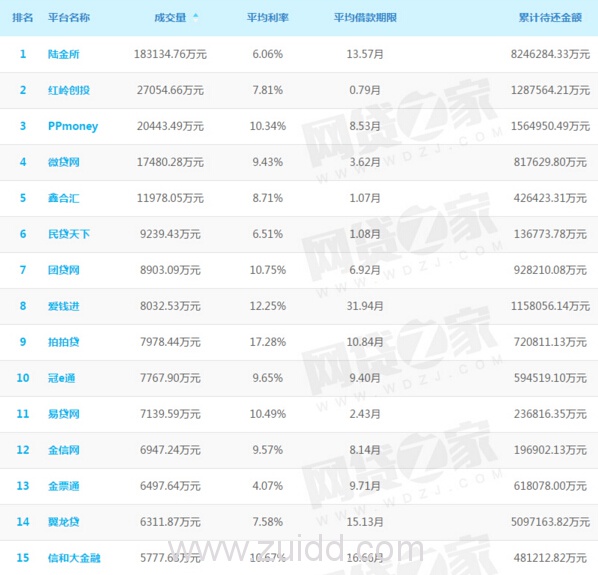Sort by the 成交量 column header

(170, 18)
